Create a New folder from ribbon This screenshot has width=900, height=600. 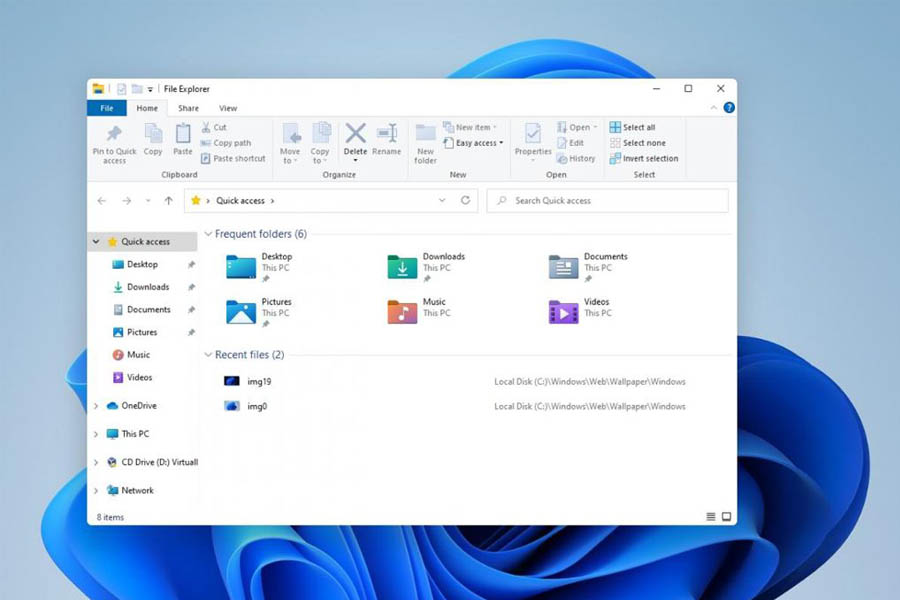(x=425, y=143)
